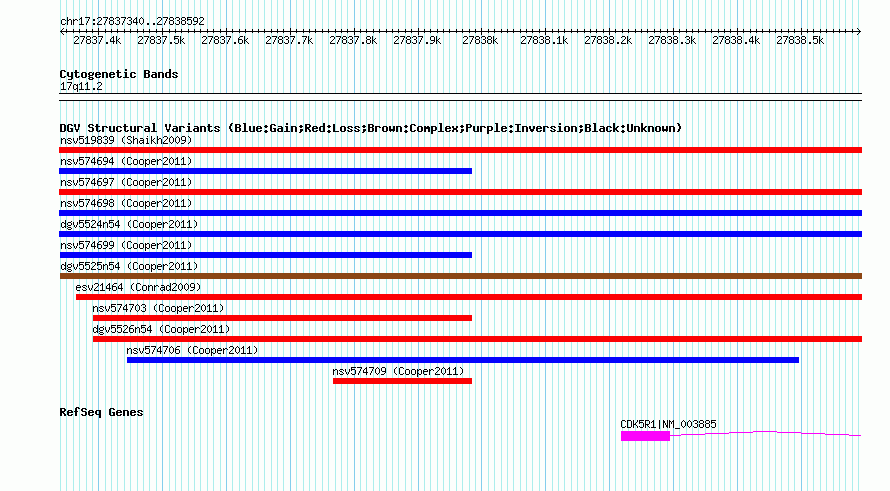Click the blue nsv574694 gain bar
890x491 pixels.
click(266, 171)
